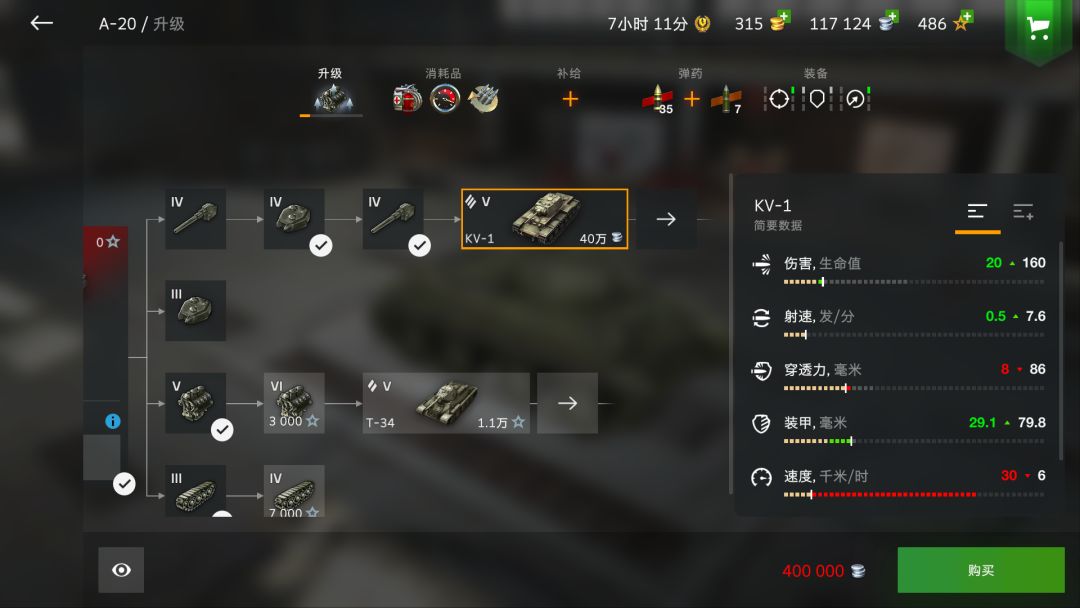Select the tier VI engine costing 3 000

tap(294, 403)
